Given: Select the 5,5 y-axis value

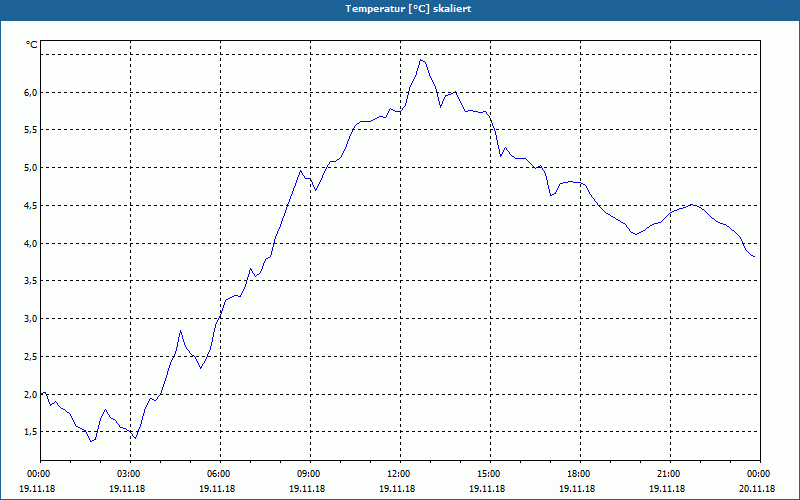Looking at the screenshot, I should pyautogui.click(x=31, y=130).
